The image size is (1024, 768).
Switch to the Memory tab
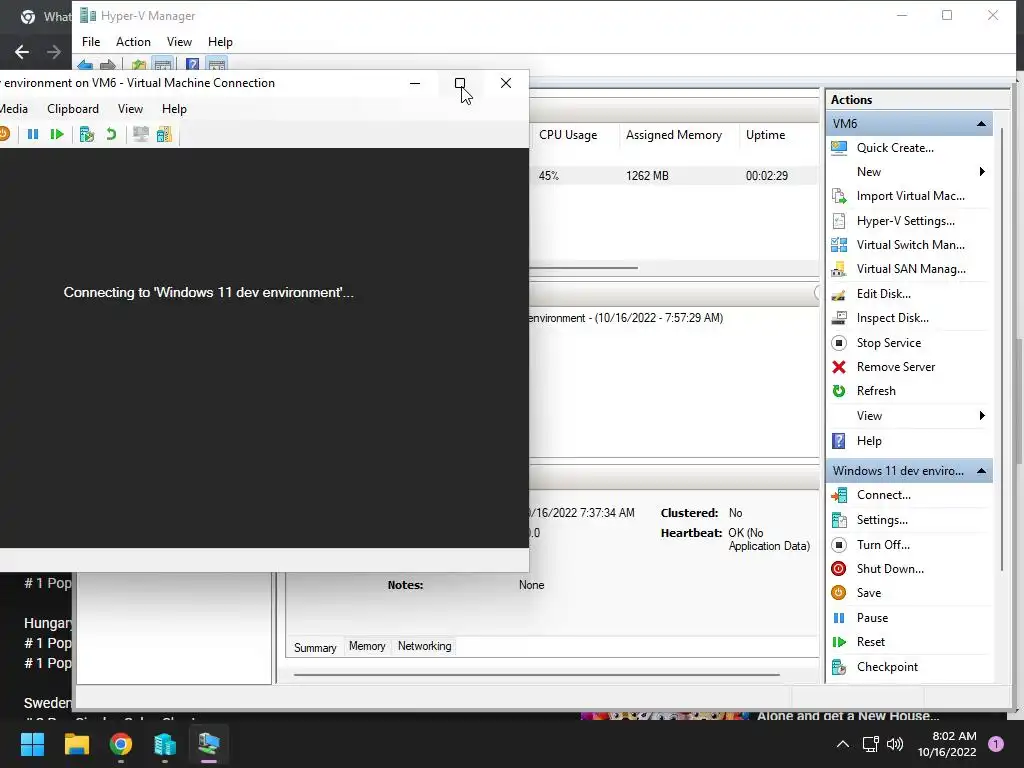[367, 646]
